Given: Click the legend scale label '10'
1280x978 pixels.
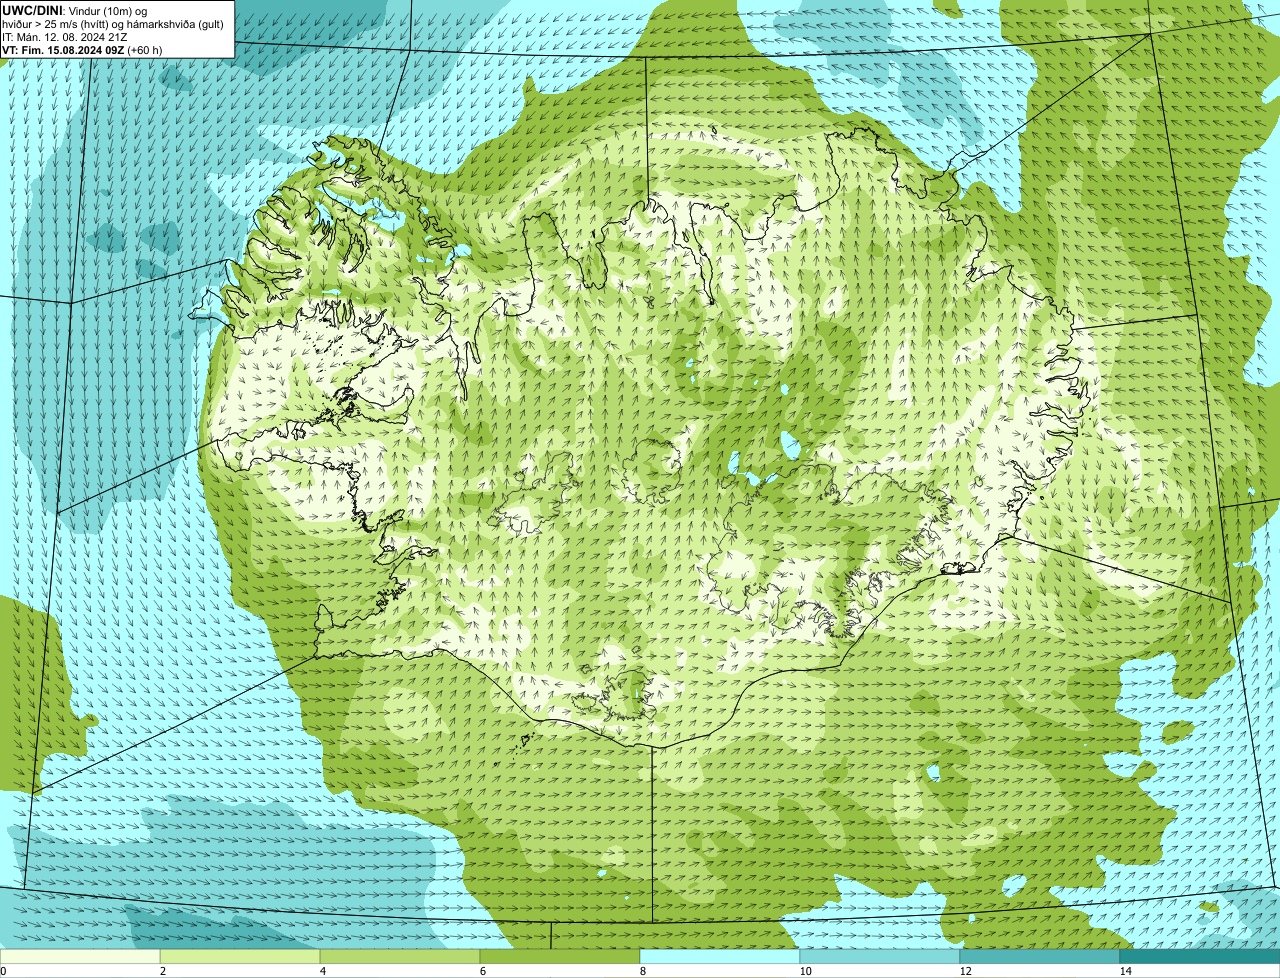Looking at the screenshot, I should (805, 971).
